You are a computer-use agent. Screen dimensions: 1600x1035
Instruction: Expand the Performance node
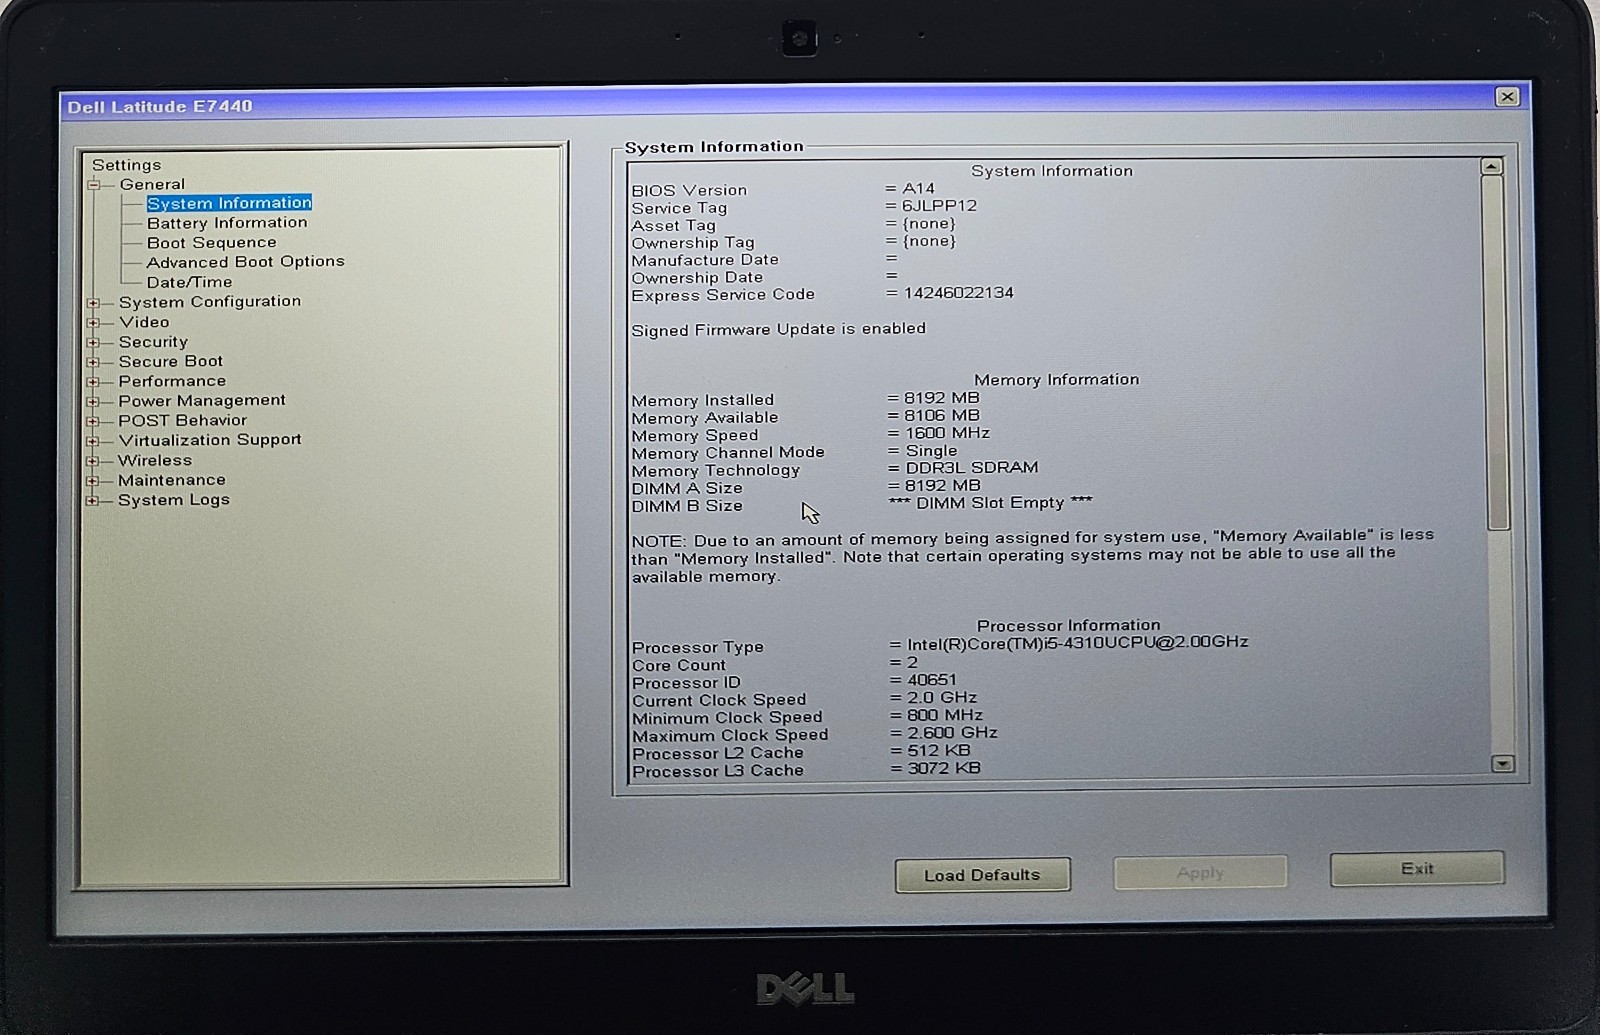point(93,382)
